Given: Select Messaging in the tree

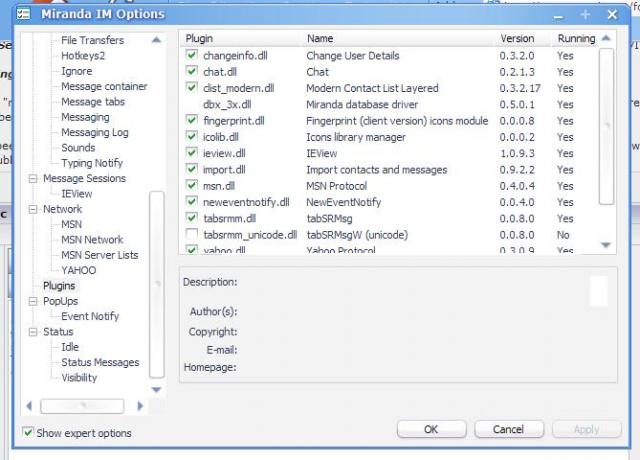Looking at the screenshot, I should (x=85, y=117).
